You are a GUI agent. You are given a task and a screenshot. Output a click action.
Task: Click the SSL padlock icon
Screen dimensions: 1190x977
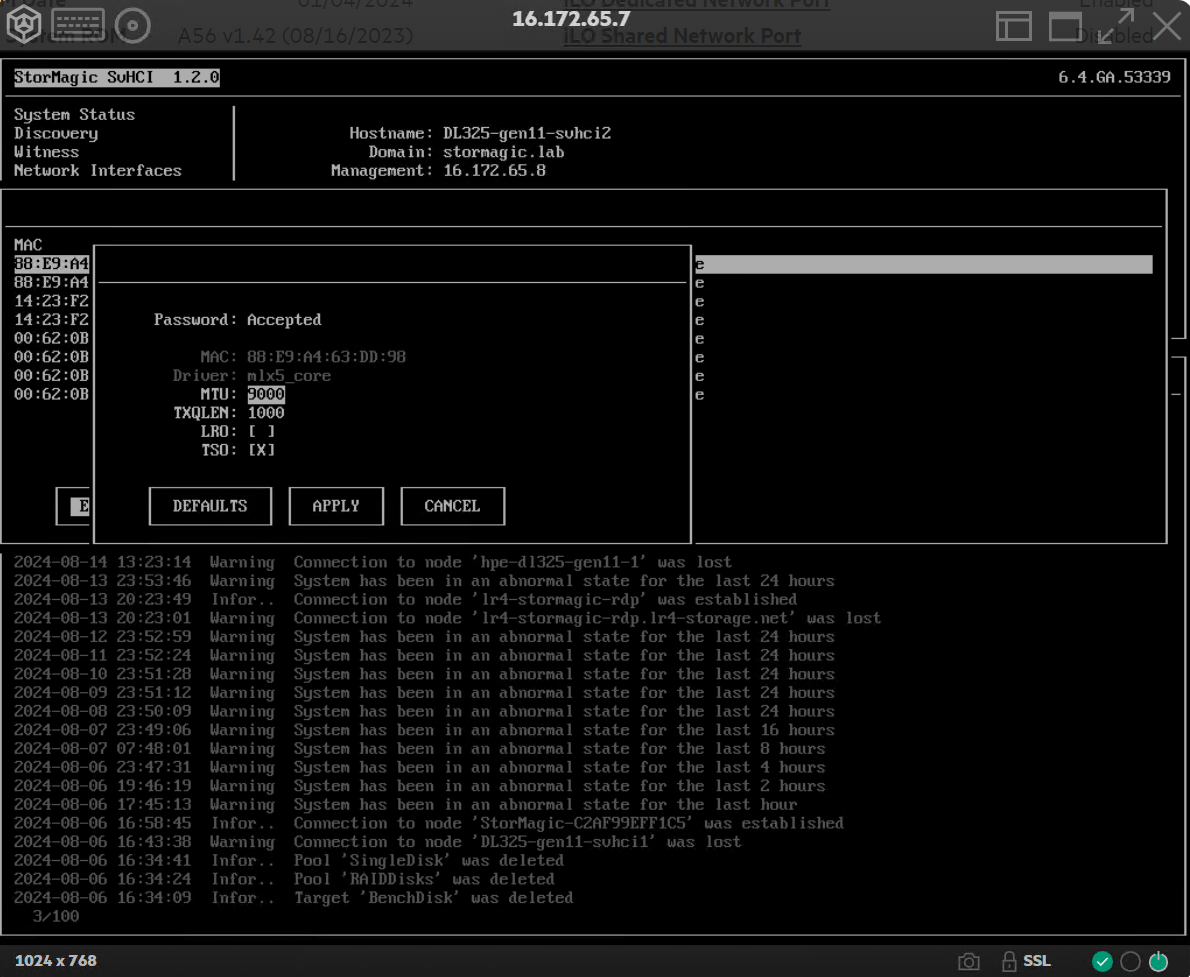(x=1009, y=961)
